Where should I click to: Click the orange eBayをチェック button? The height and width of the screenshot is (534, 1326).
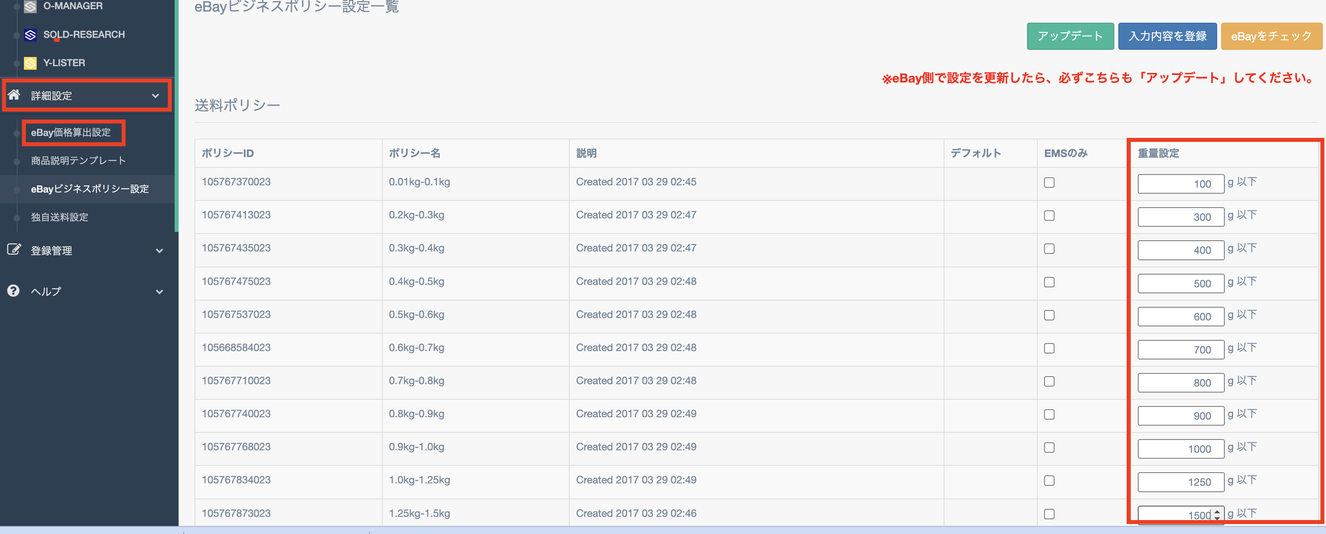point(1271,36)
